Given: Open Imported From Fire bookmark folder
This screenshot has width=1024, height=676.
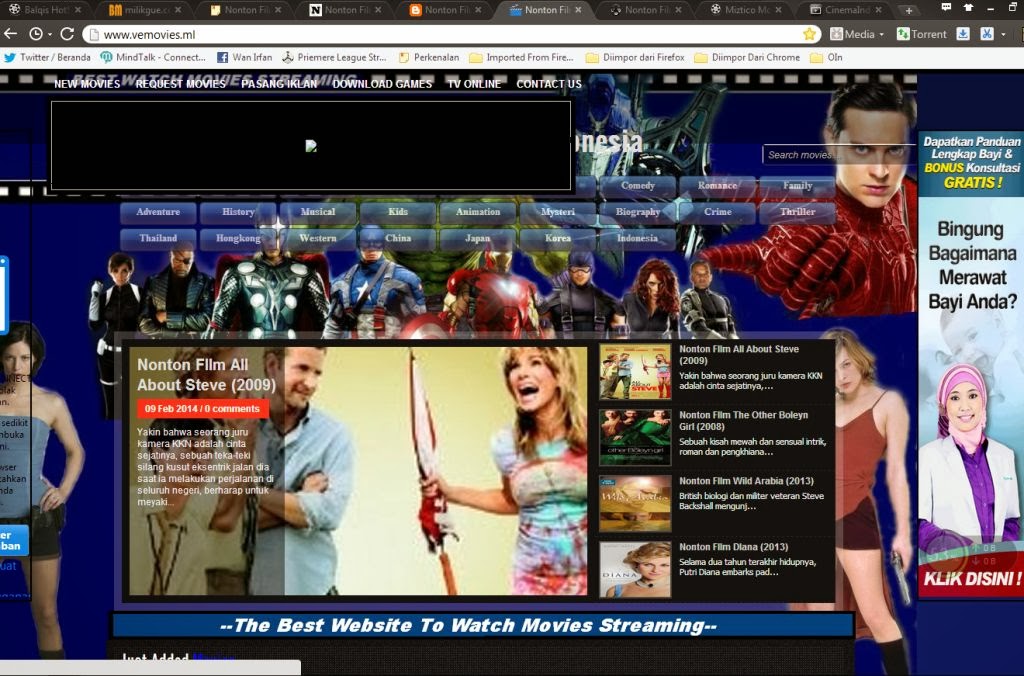Looking at the screenshot, I should pos(522,57).
